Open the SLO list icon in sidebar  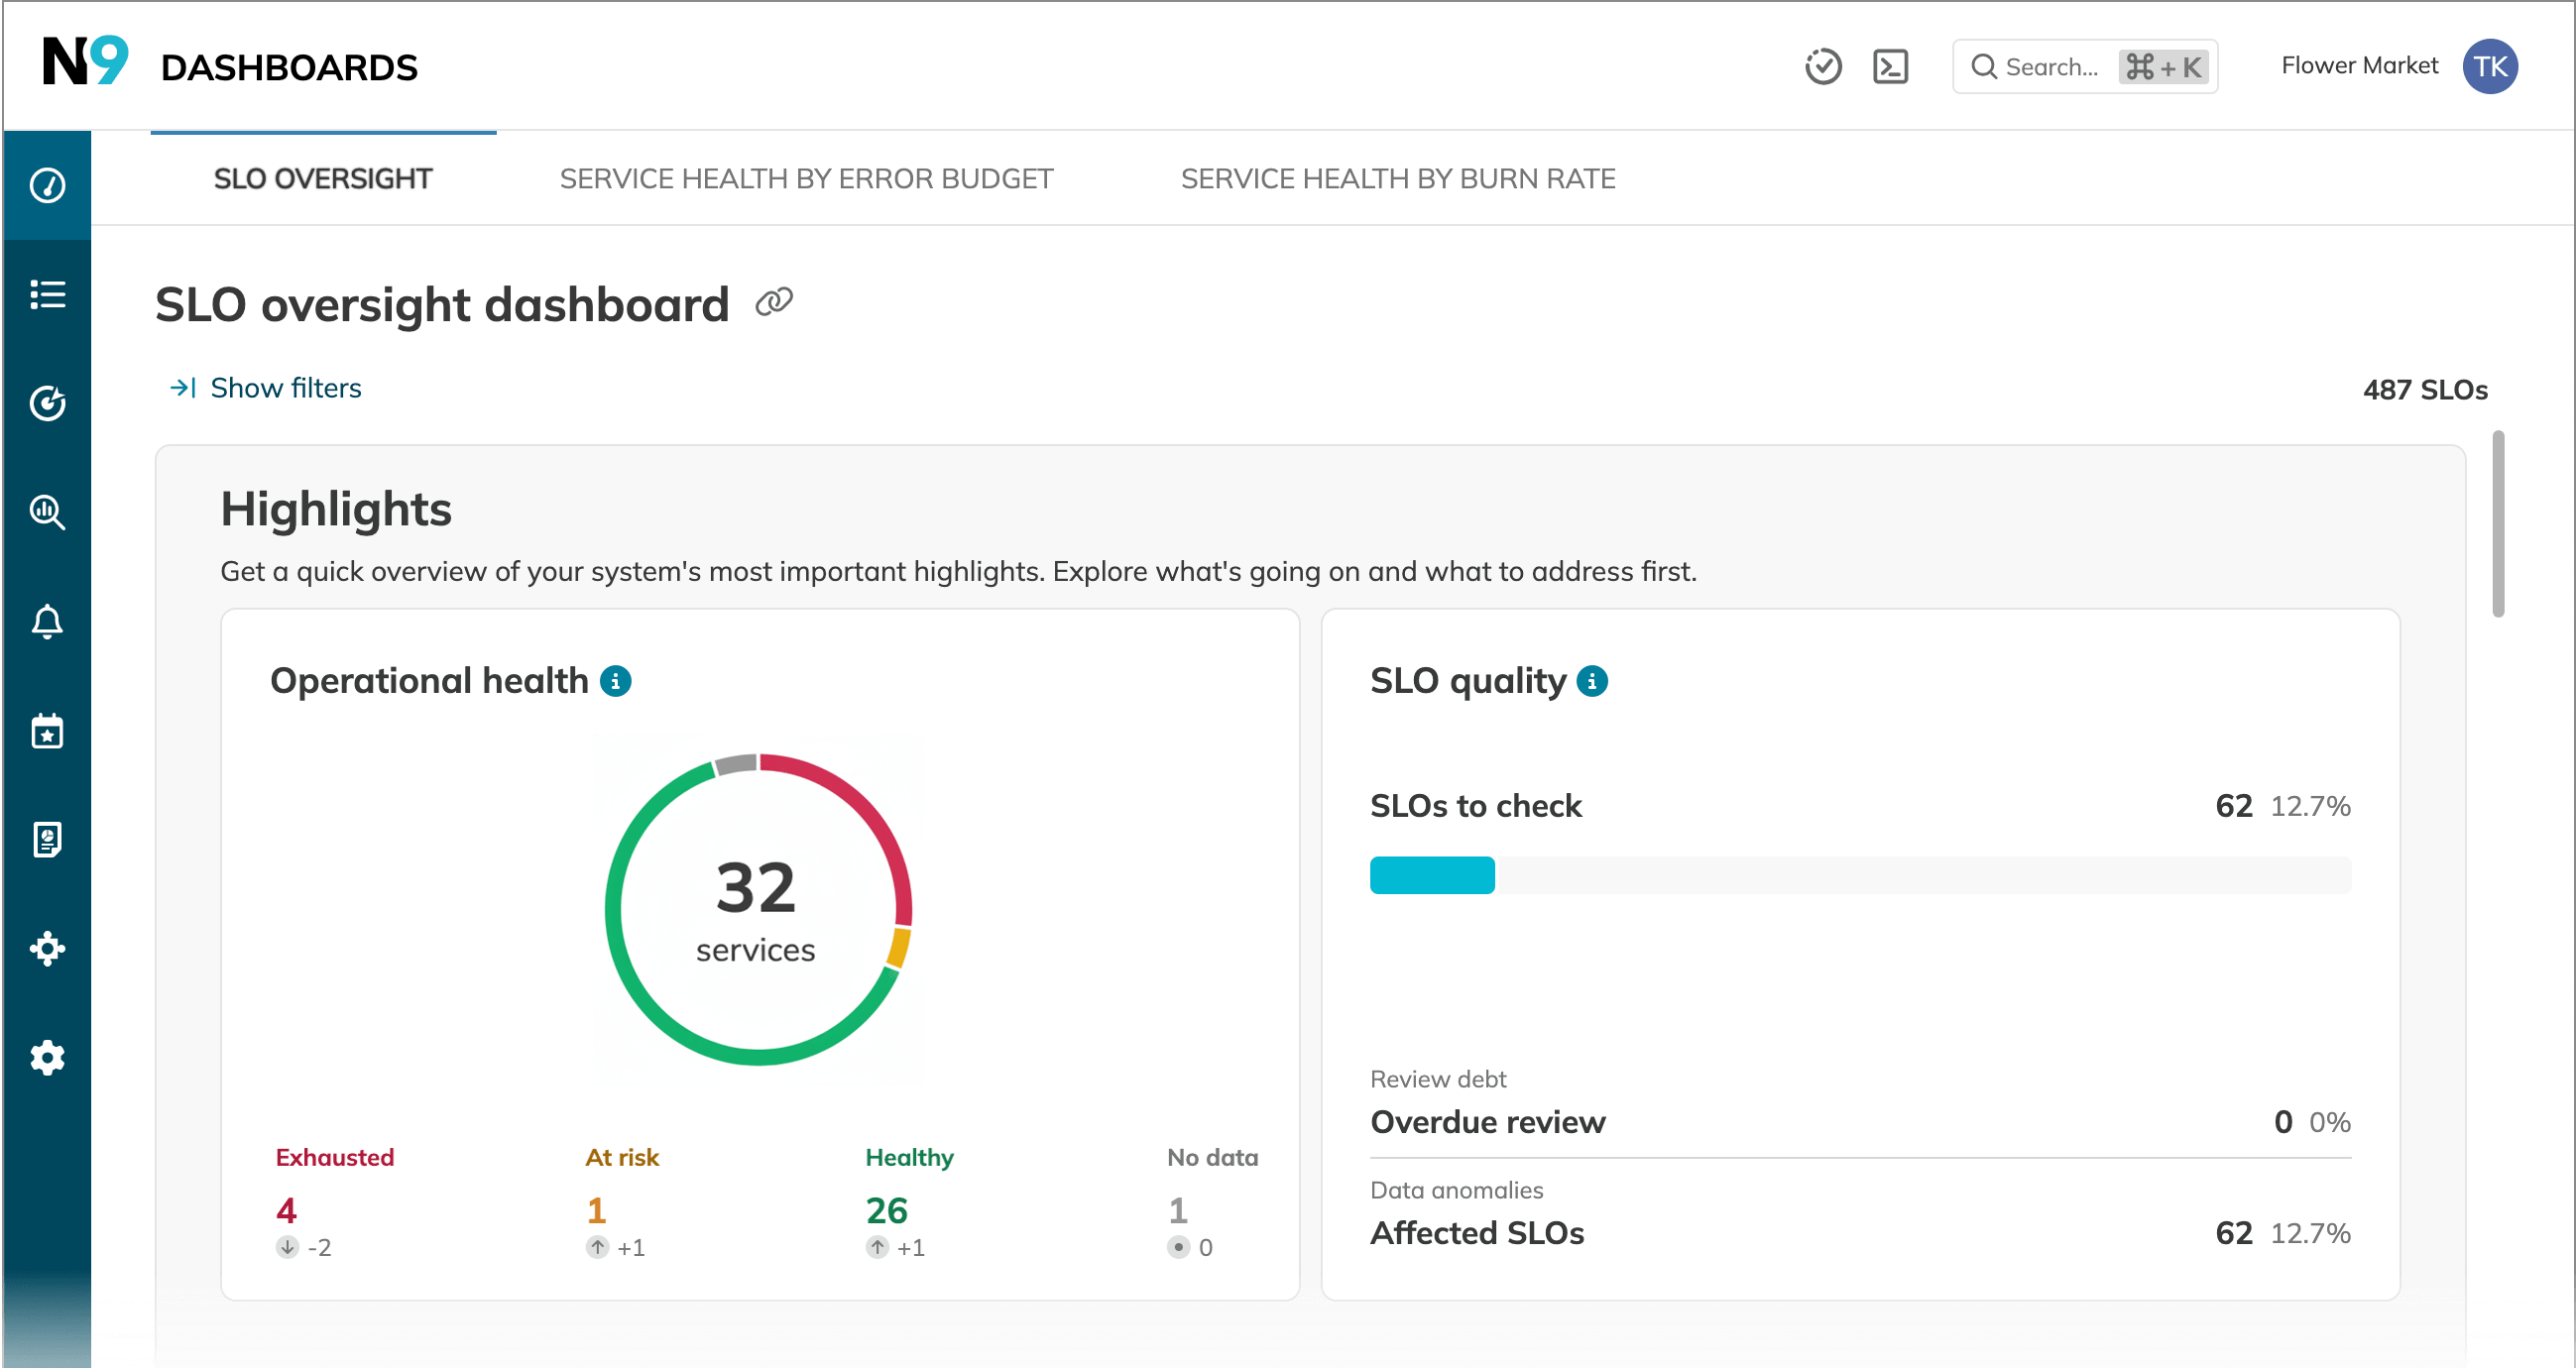(x=47, y=295)
